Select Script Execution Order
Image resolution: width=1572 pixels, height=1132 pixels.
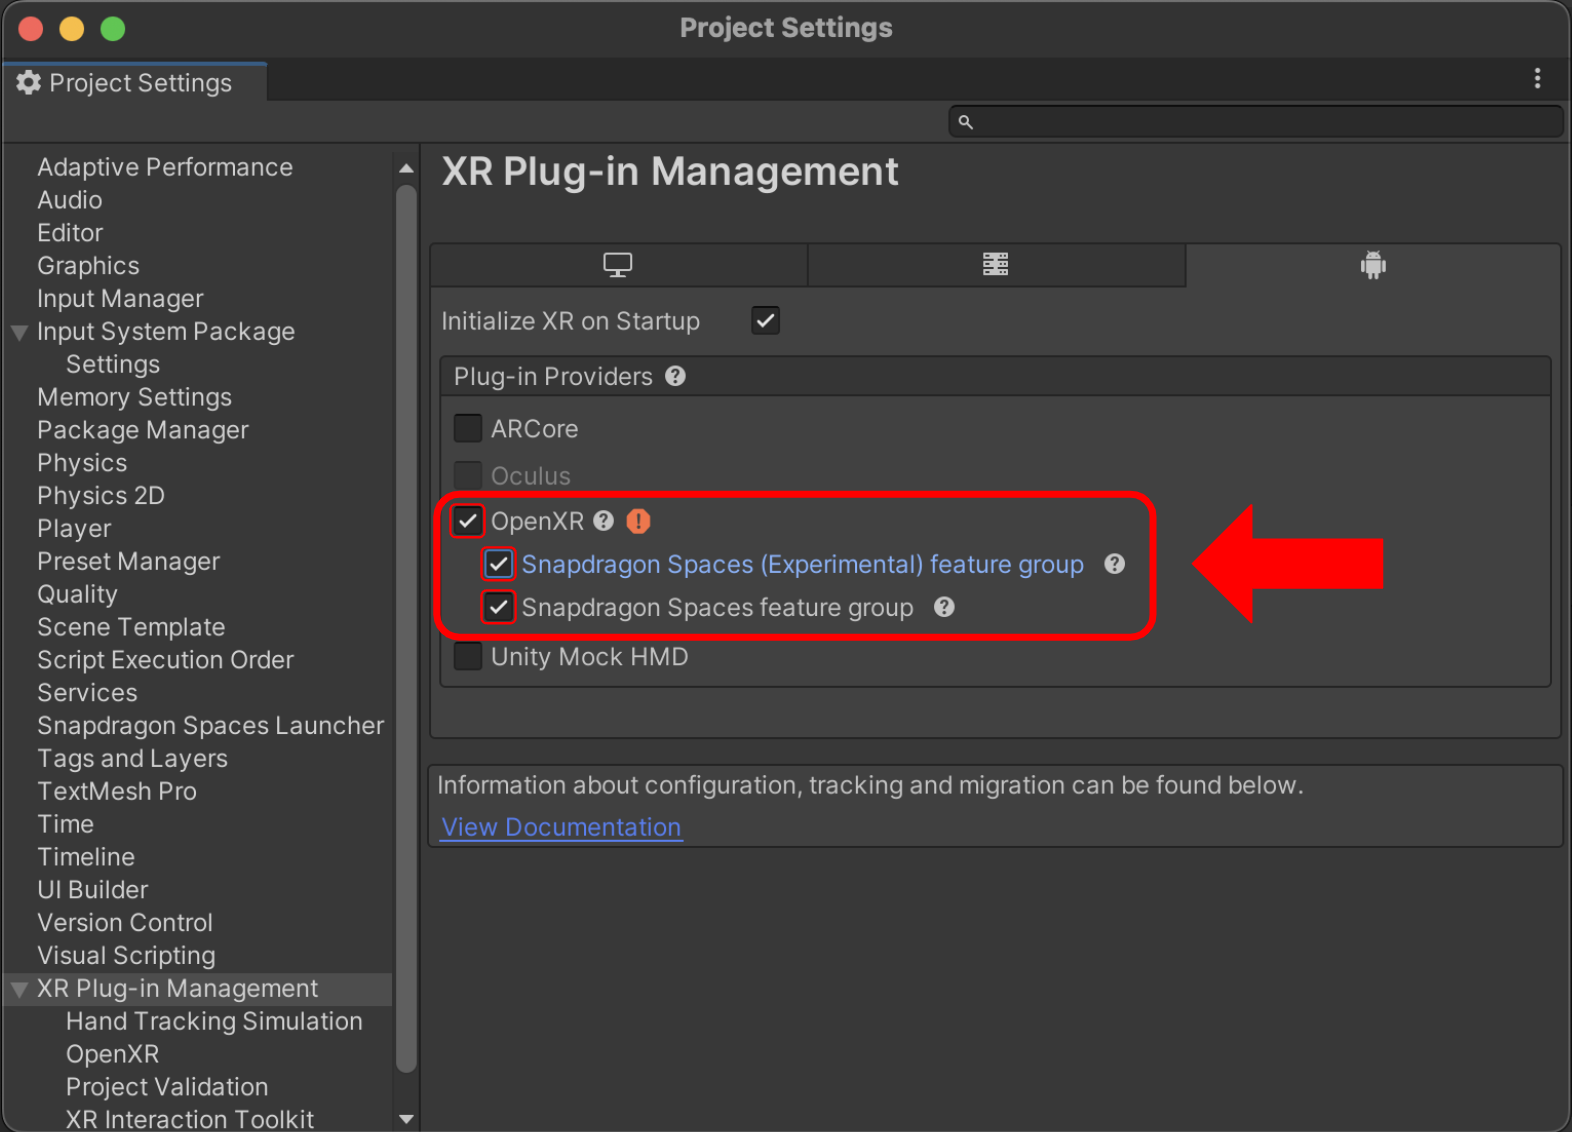coord(165,660)
